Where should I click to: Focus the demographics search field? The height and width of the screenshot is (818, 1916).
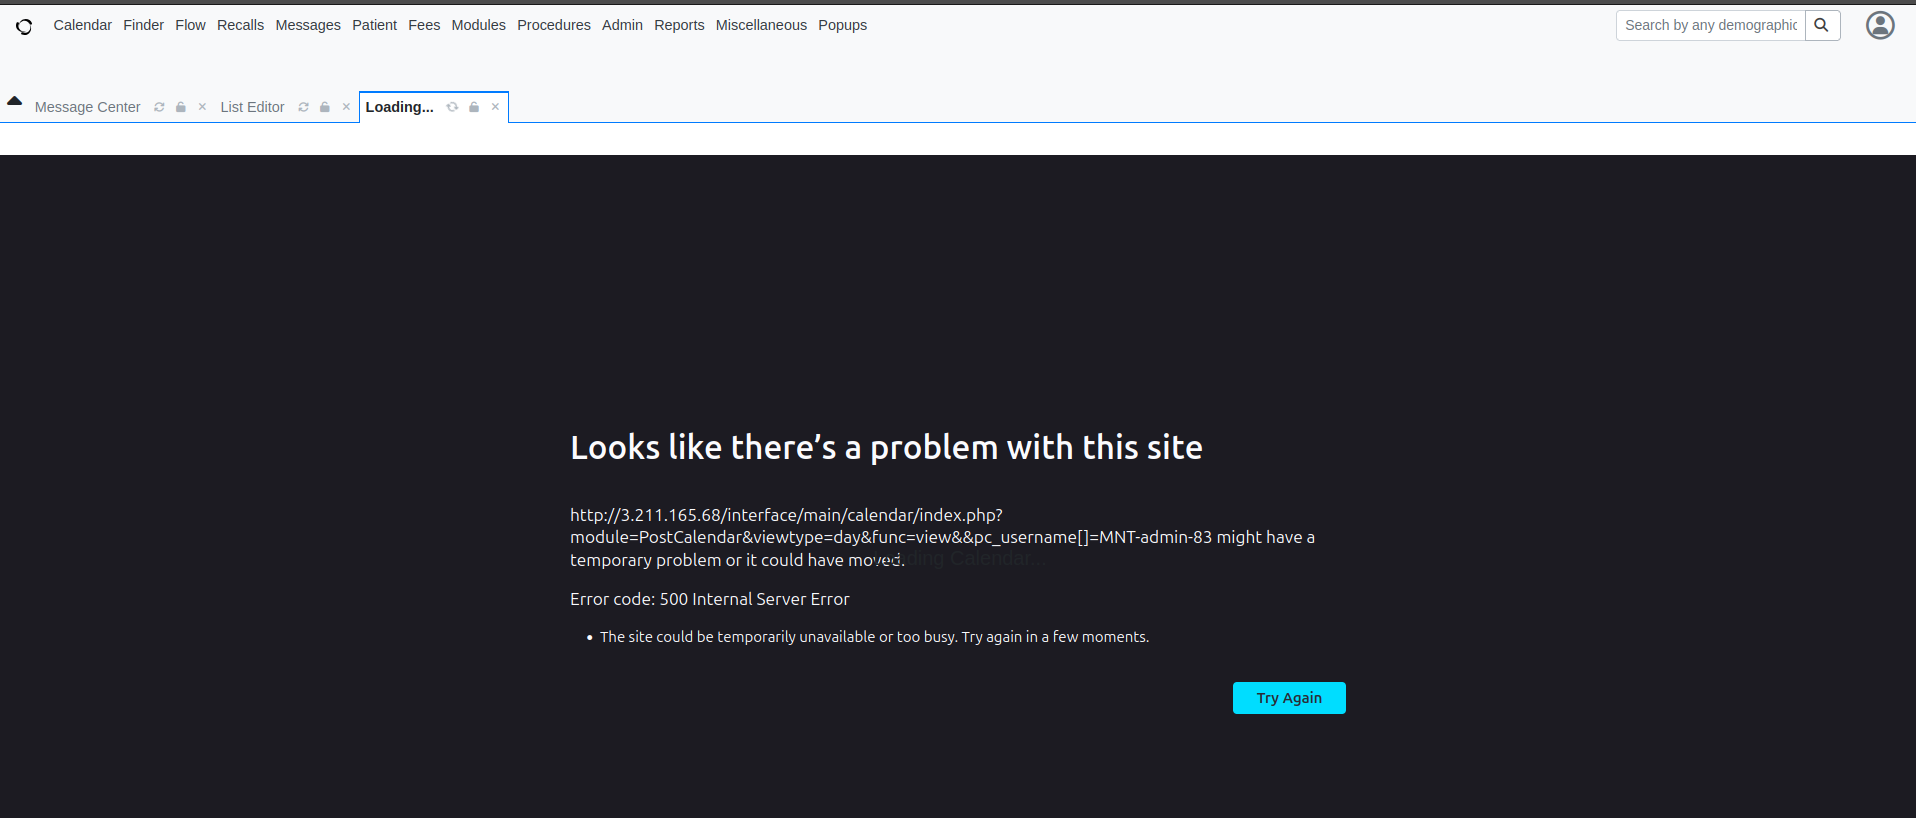1711,25
